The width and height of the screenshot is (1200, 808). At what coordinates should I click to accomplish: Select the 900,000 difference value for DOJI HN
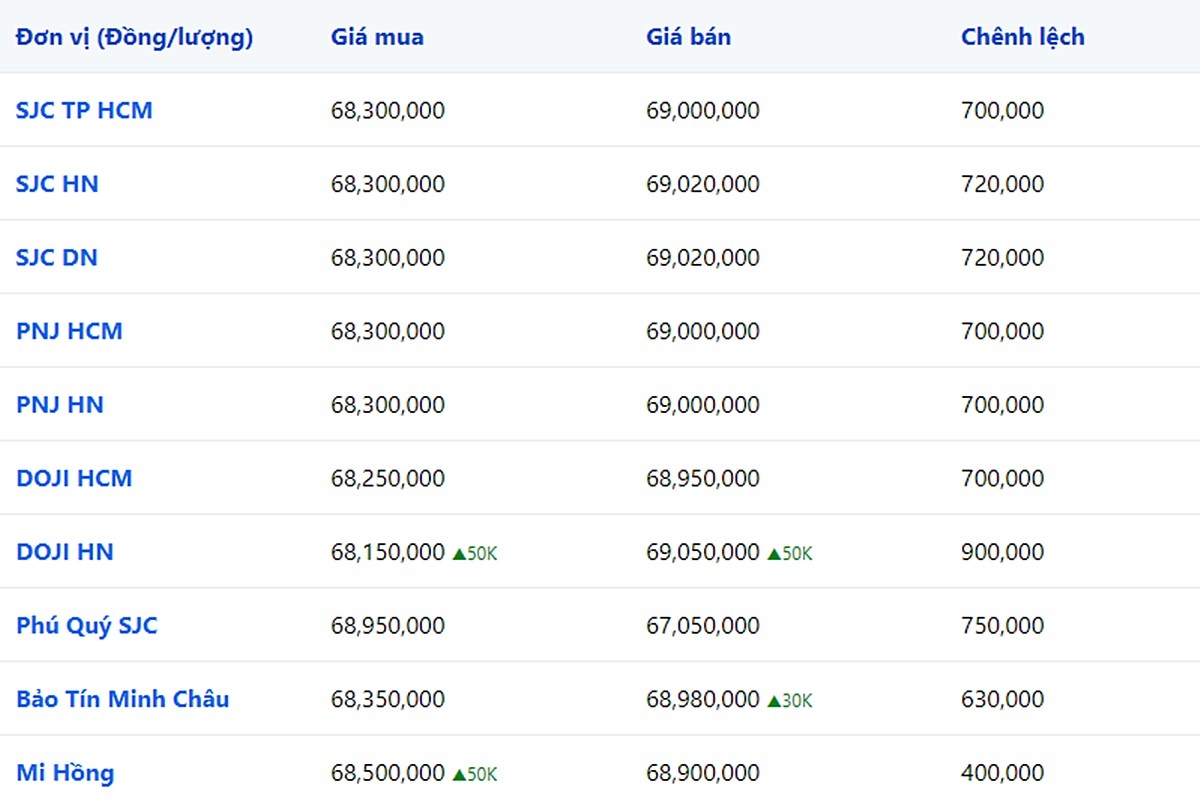(x=1002, y=552)
